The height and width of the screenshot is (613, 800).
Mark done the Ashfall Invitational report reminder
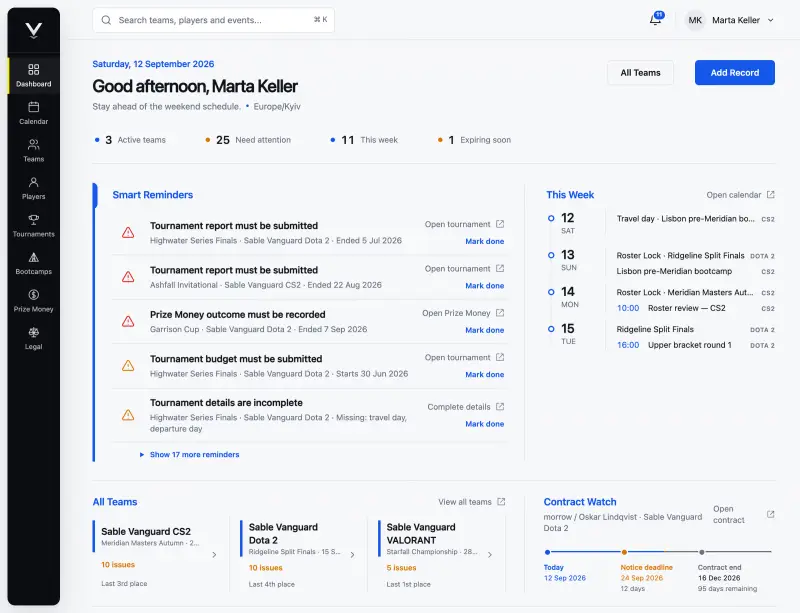point(485,285)
